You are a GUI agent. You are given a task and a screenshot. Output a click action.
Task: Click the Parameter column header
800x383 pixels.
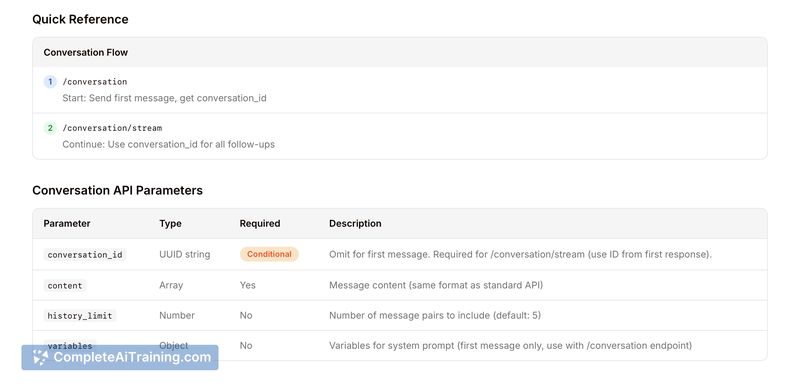pos(67,223)
